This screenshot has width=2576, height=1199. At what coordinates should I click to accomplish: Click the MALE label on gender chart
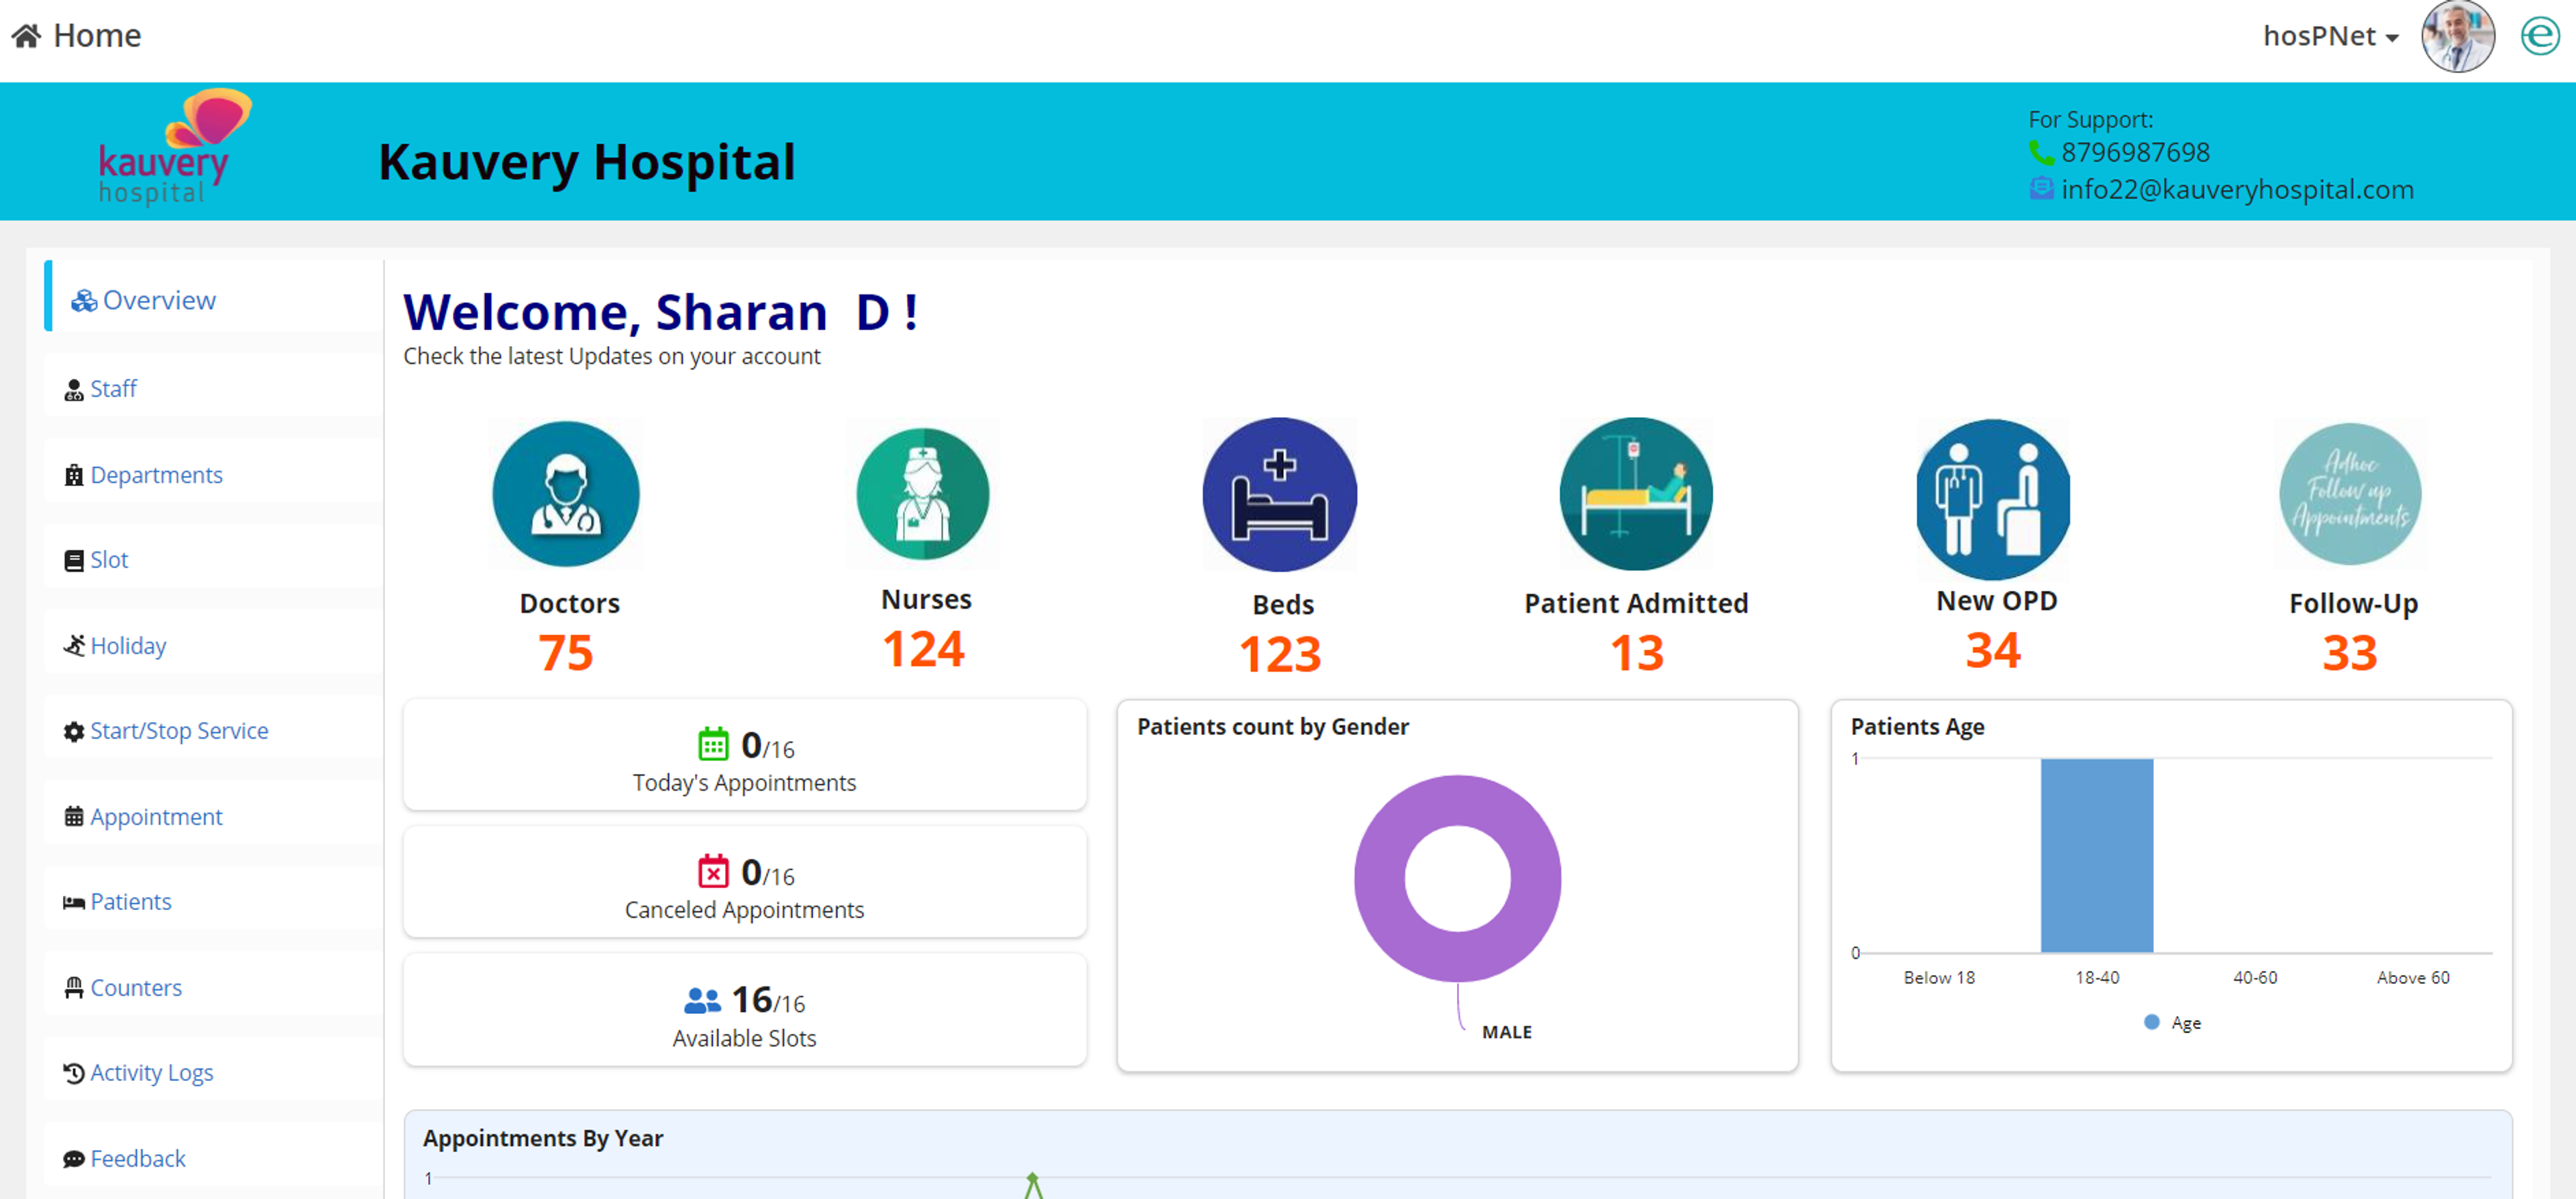(1506, 1032)
